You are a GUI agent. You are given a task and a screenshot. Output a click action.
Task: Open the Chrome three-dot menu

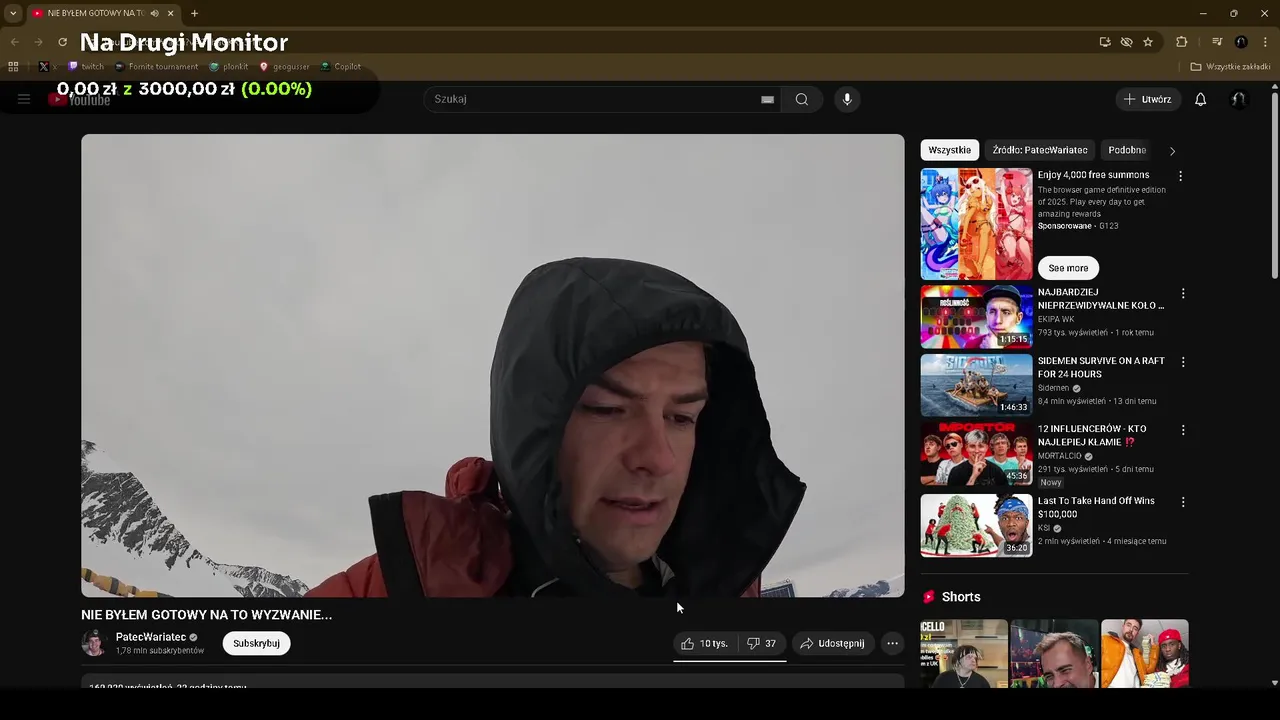(x=1266, y=42)
